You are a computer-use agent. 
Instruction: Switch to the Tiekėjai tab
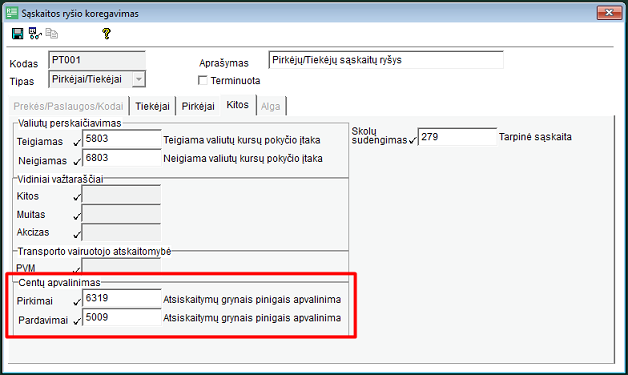point(152,106)
